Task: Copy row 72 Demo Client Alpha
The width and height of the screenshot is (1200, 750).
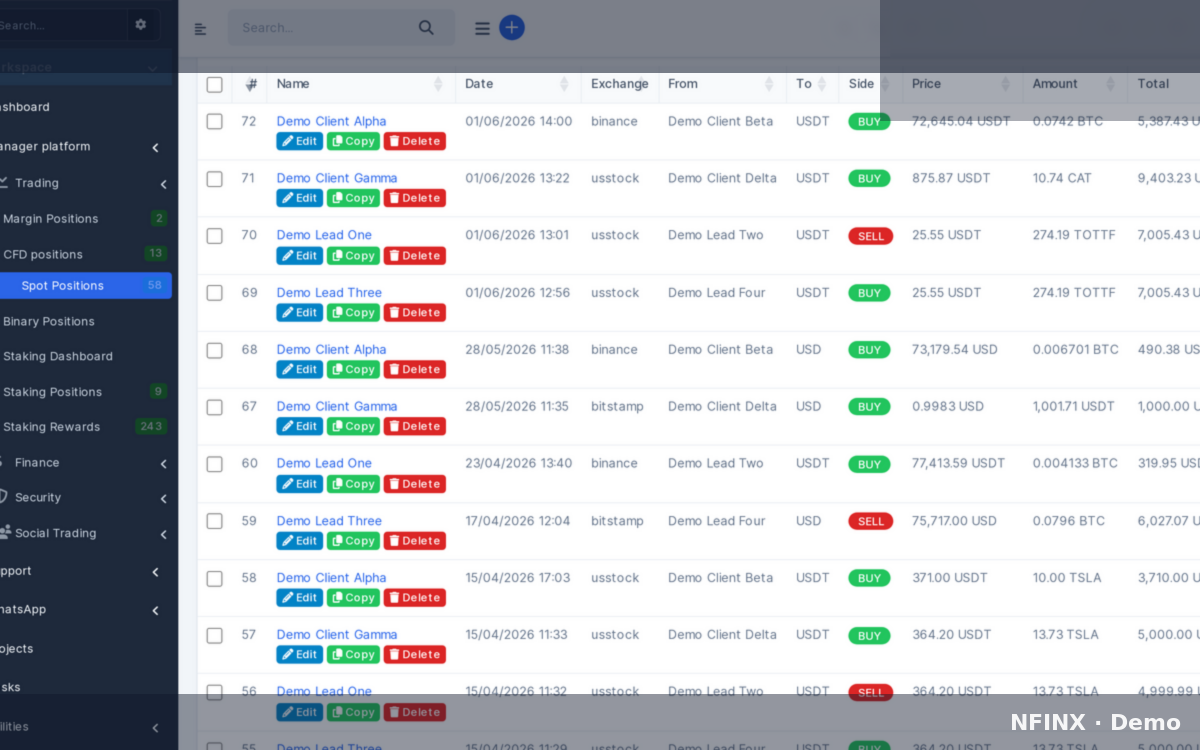Action: (353, 141)
